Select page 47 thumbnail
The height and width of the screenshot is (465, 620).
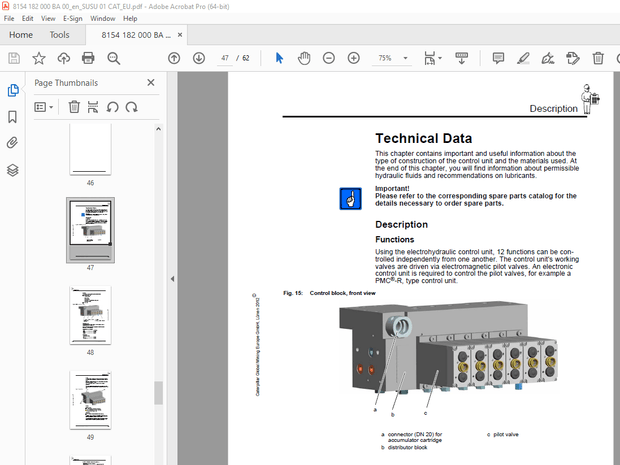(90, 230)
